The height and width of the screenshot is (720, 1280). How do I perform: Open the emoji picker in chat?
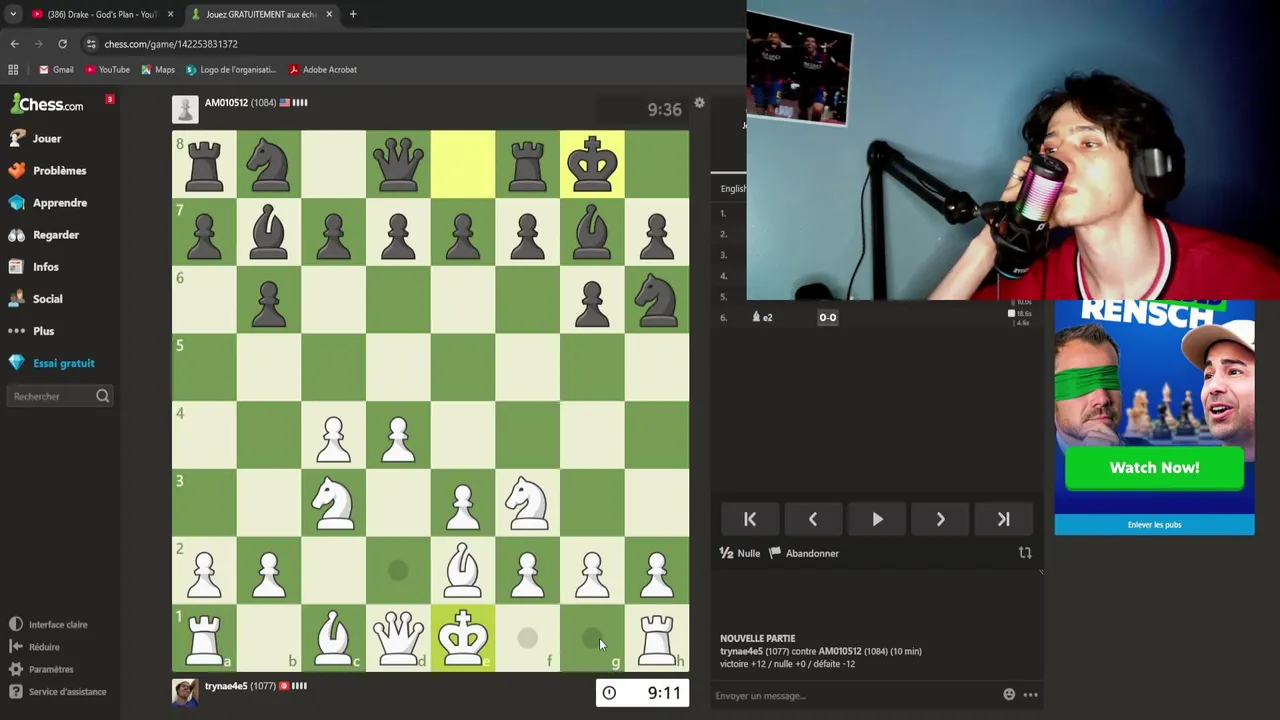(x=1009, y=695)
